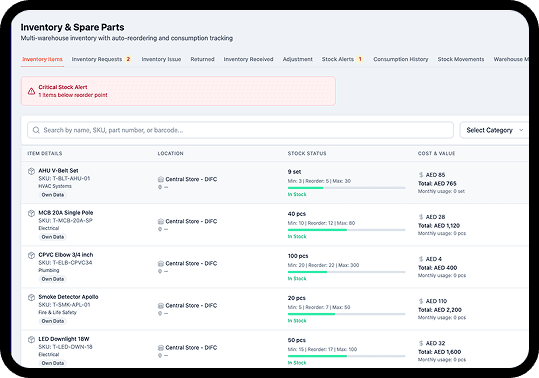Click the LOCATION column header

170,153
